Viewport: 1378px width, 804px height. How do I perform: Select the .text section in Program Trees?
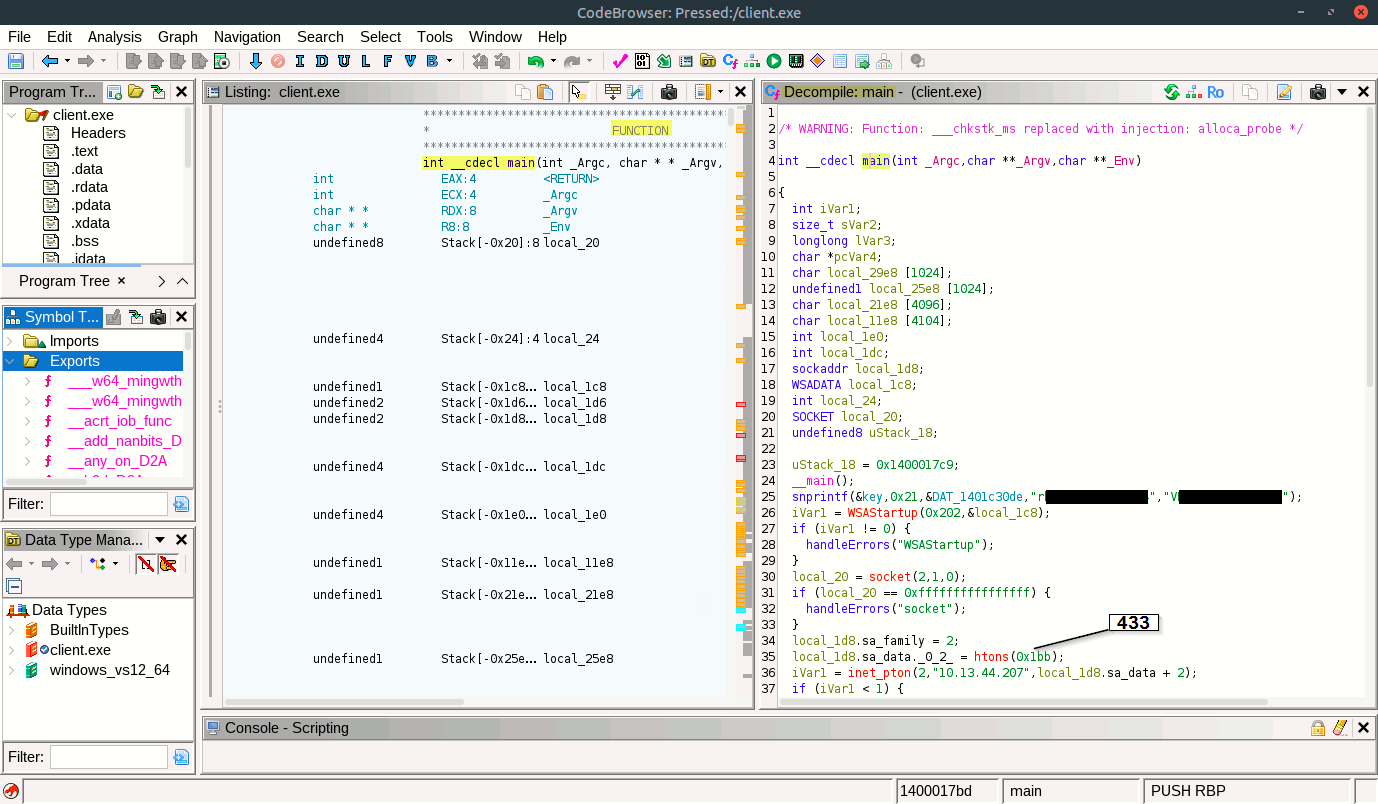pyautogui.click(x=84, y=151)
